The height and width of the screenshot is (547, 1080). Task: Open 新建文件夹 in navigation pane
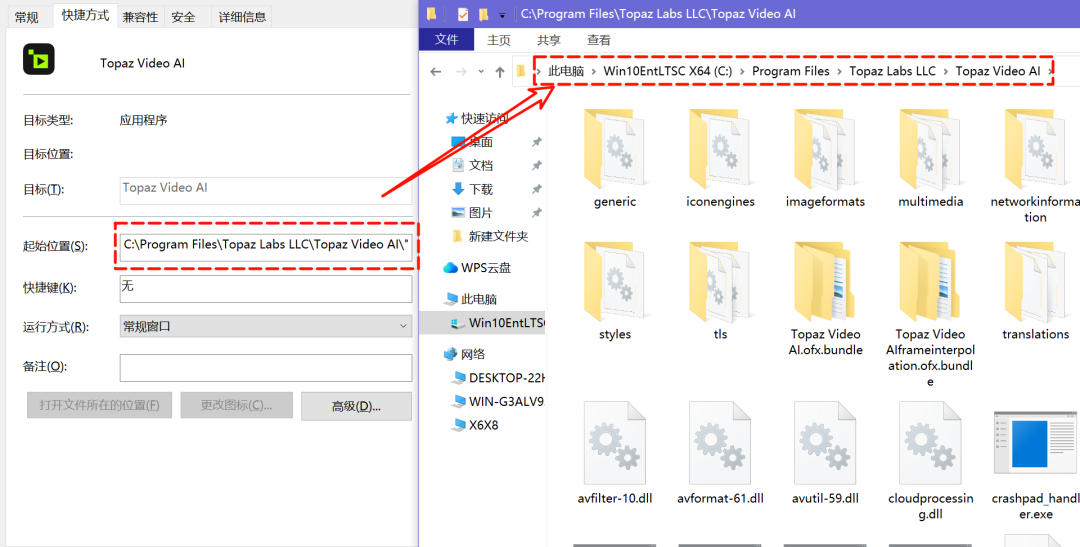[490, 236]
